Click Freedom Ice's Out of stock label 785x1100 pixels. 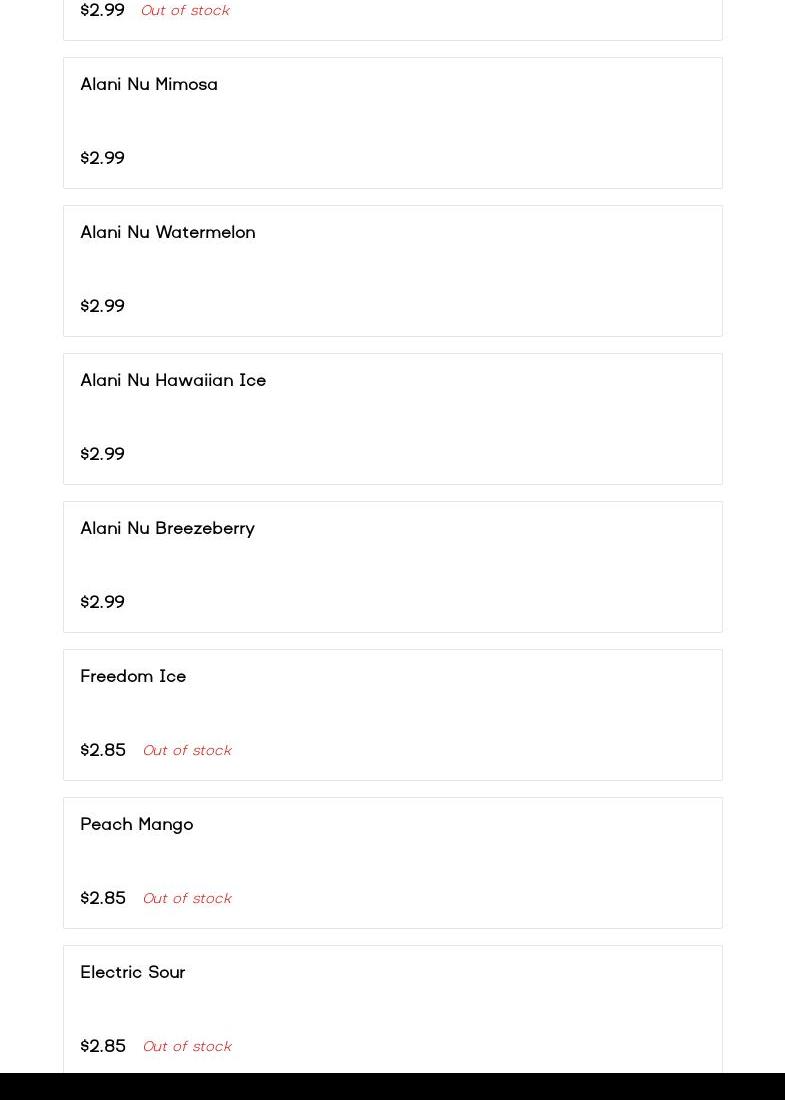tap(186, 751)
